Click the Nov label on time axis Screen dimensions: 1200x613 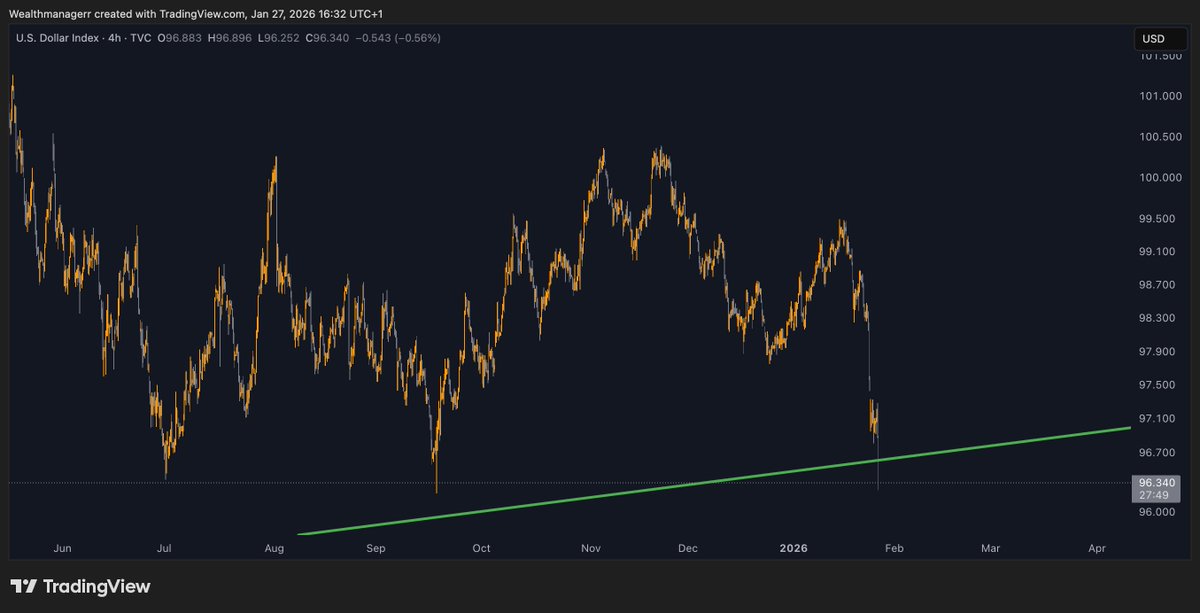pyautogui.click(x=590, y=548)
